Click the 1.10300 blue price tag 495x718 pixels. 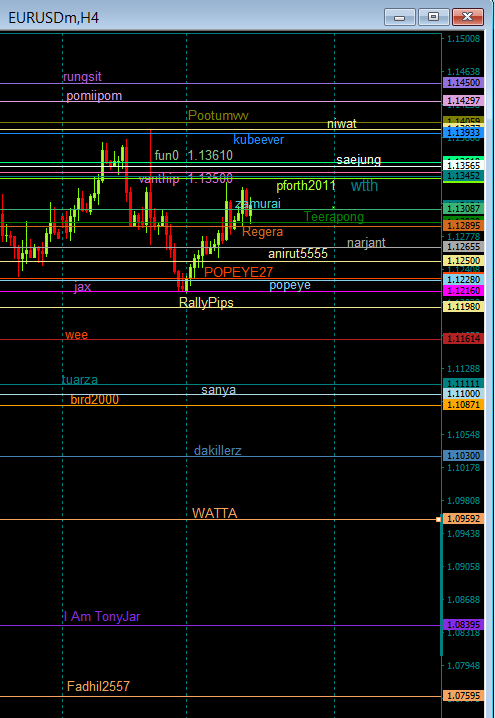coord(463,456)
